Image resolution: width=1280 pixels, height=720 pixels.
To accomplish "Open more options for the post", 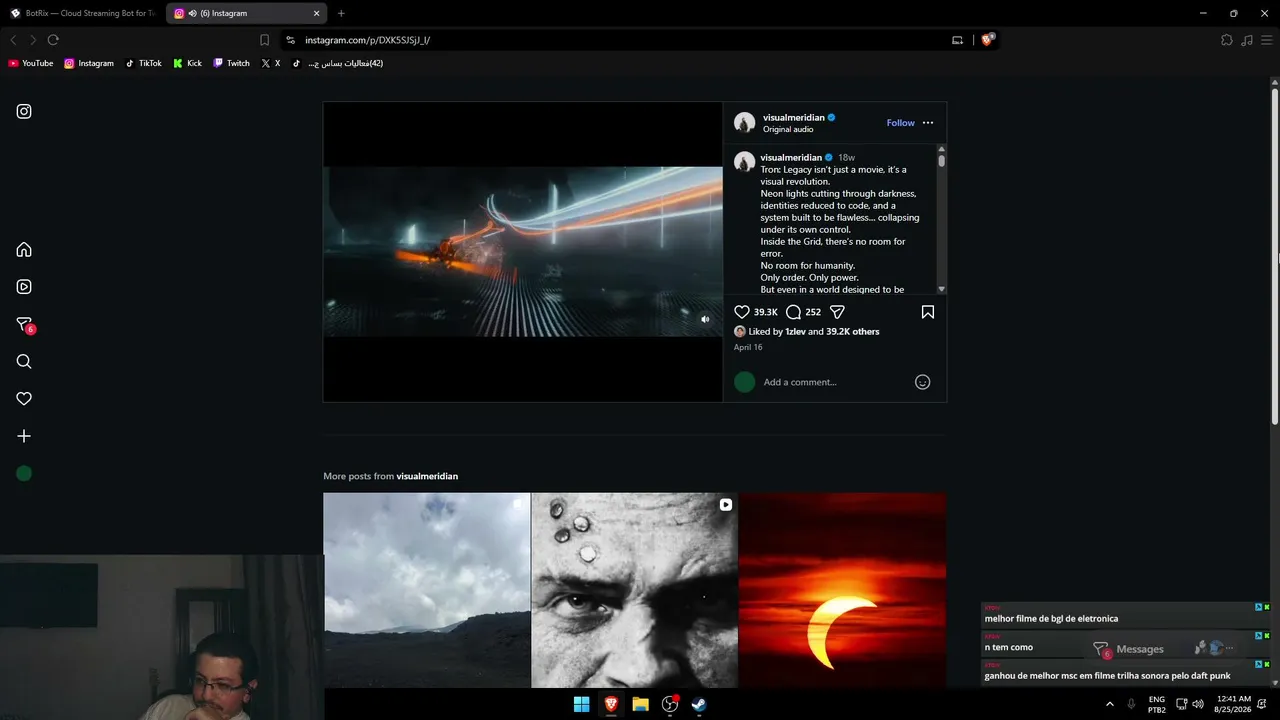I will pyautogui.click(x=928, y=123).
